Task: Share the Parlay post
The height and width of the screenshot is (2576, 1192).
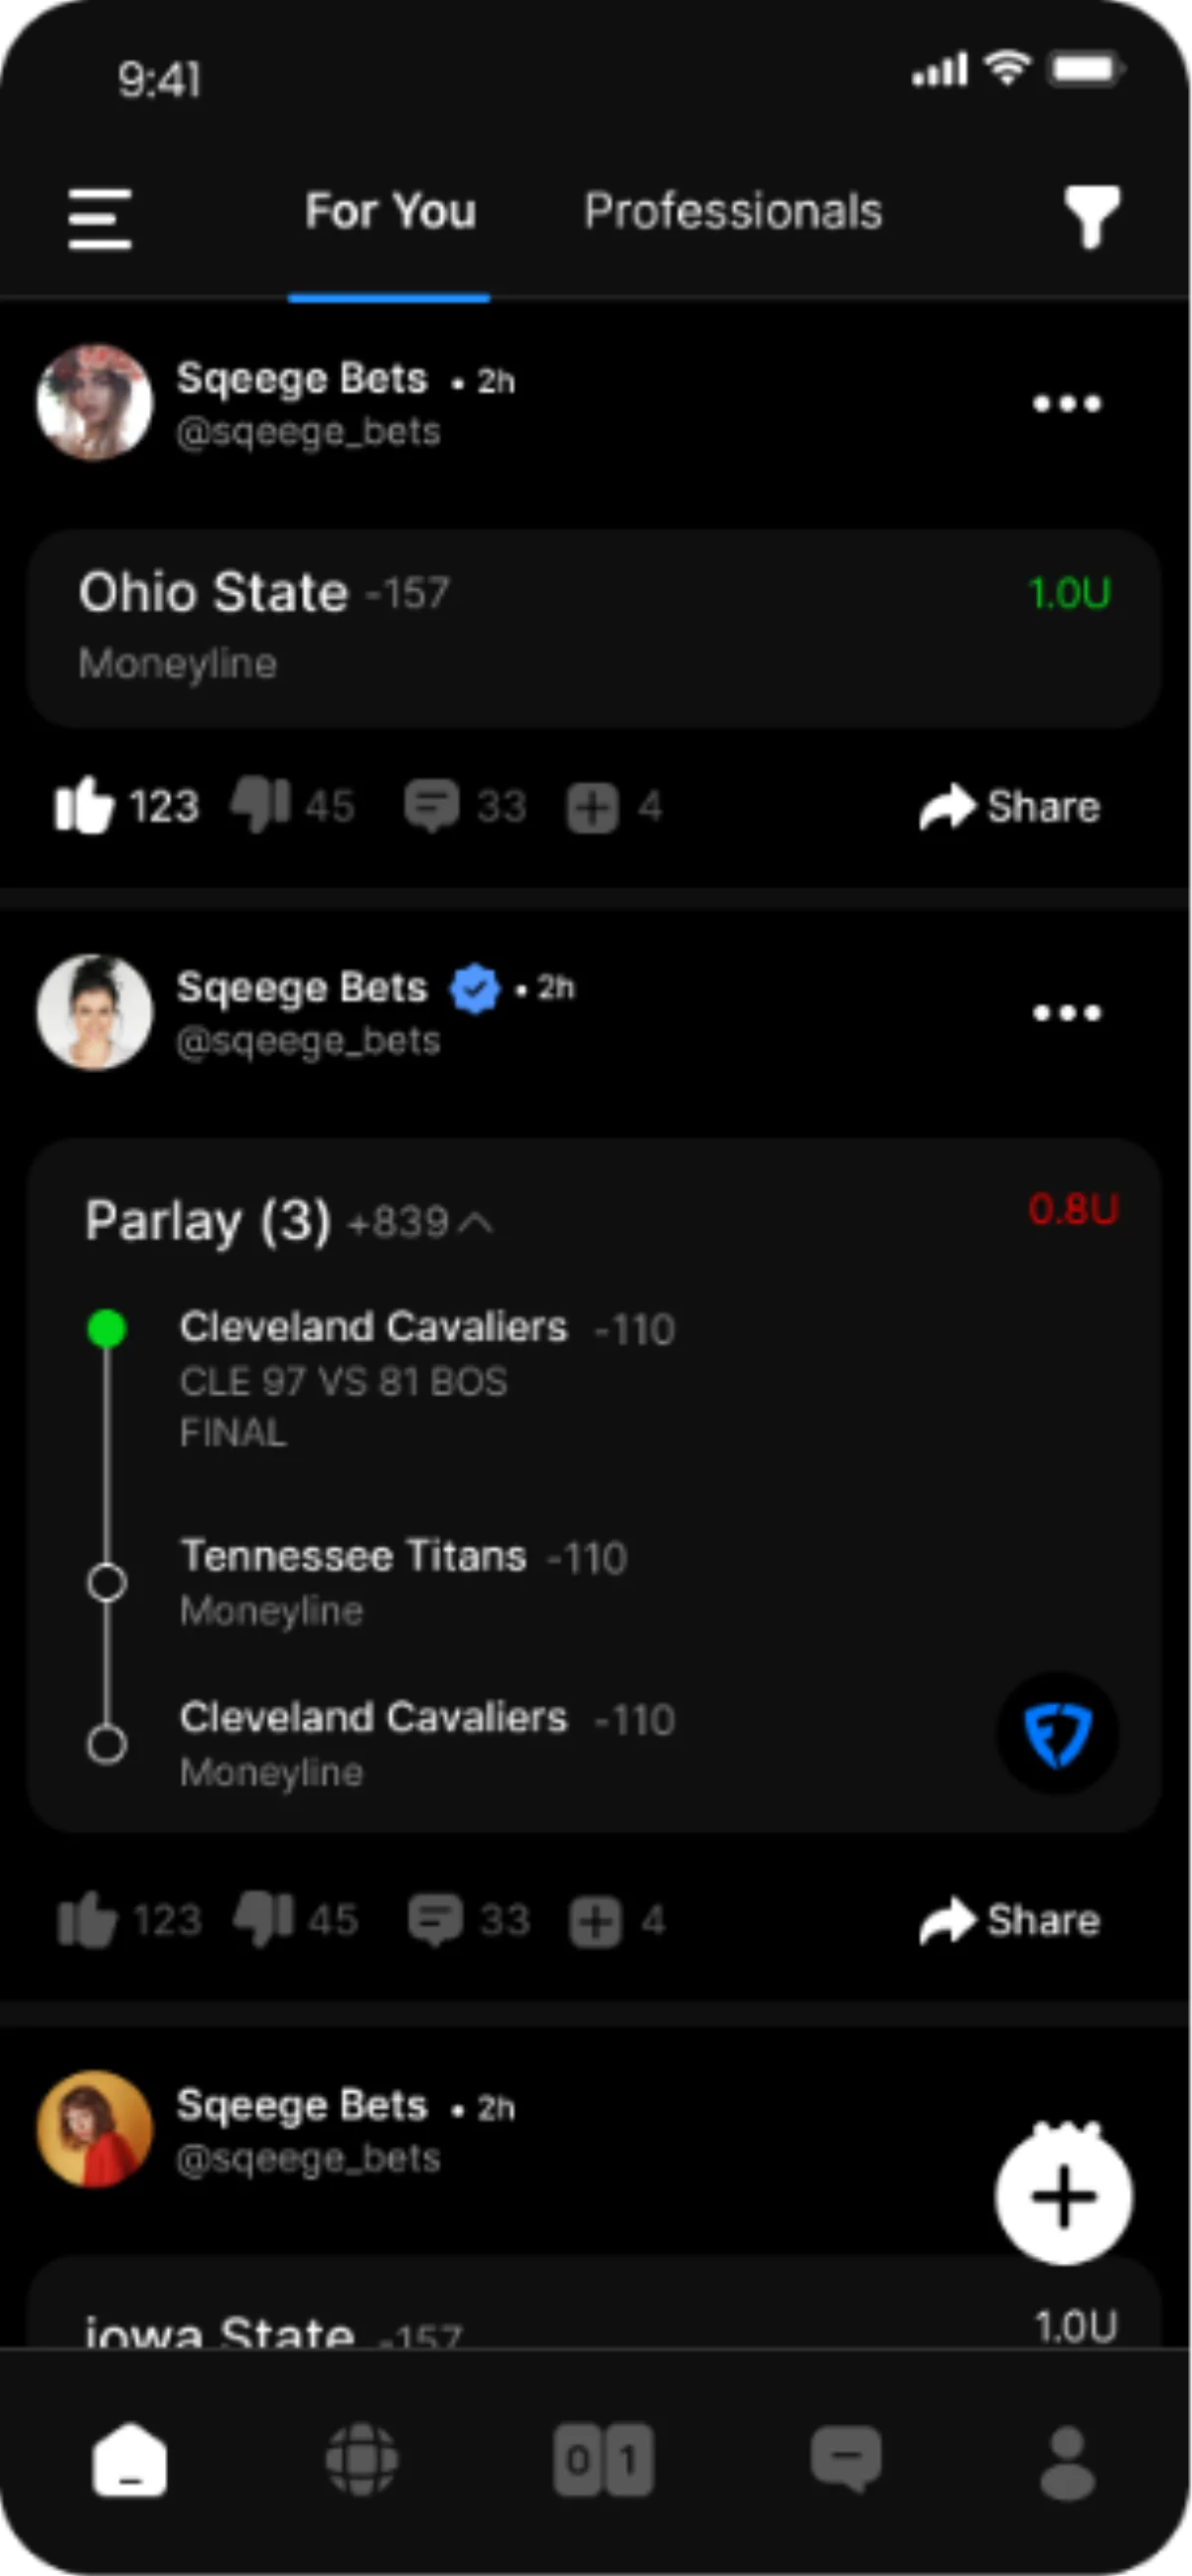Action: [1009, 1918]
